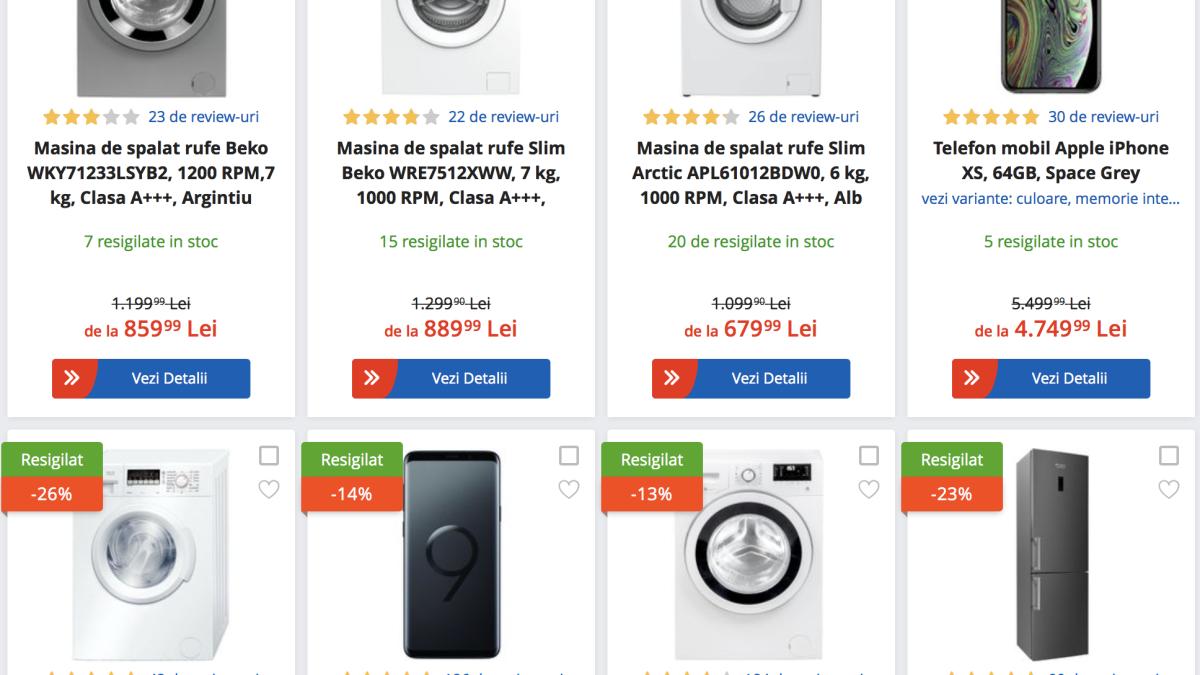Viewport: 1200px width, 675px height.
Task: Favorite the -26% washing machine with heart icon
Action: click(x=268, y=489)
